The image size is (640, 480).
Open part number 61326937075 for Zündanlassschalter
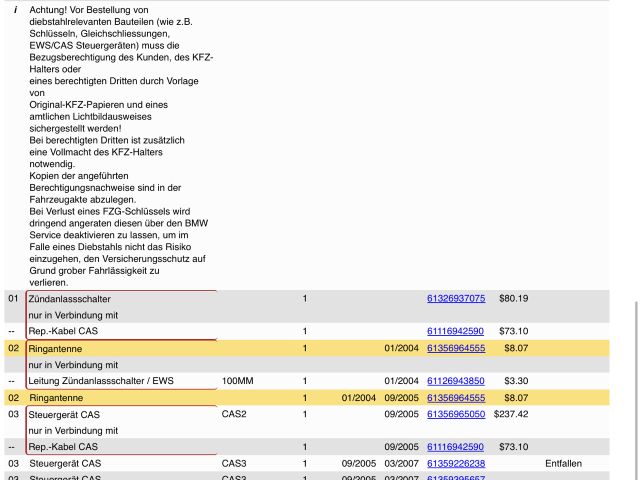(x=455, y=298)
